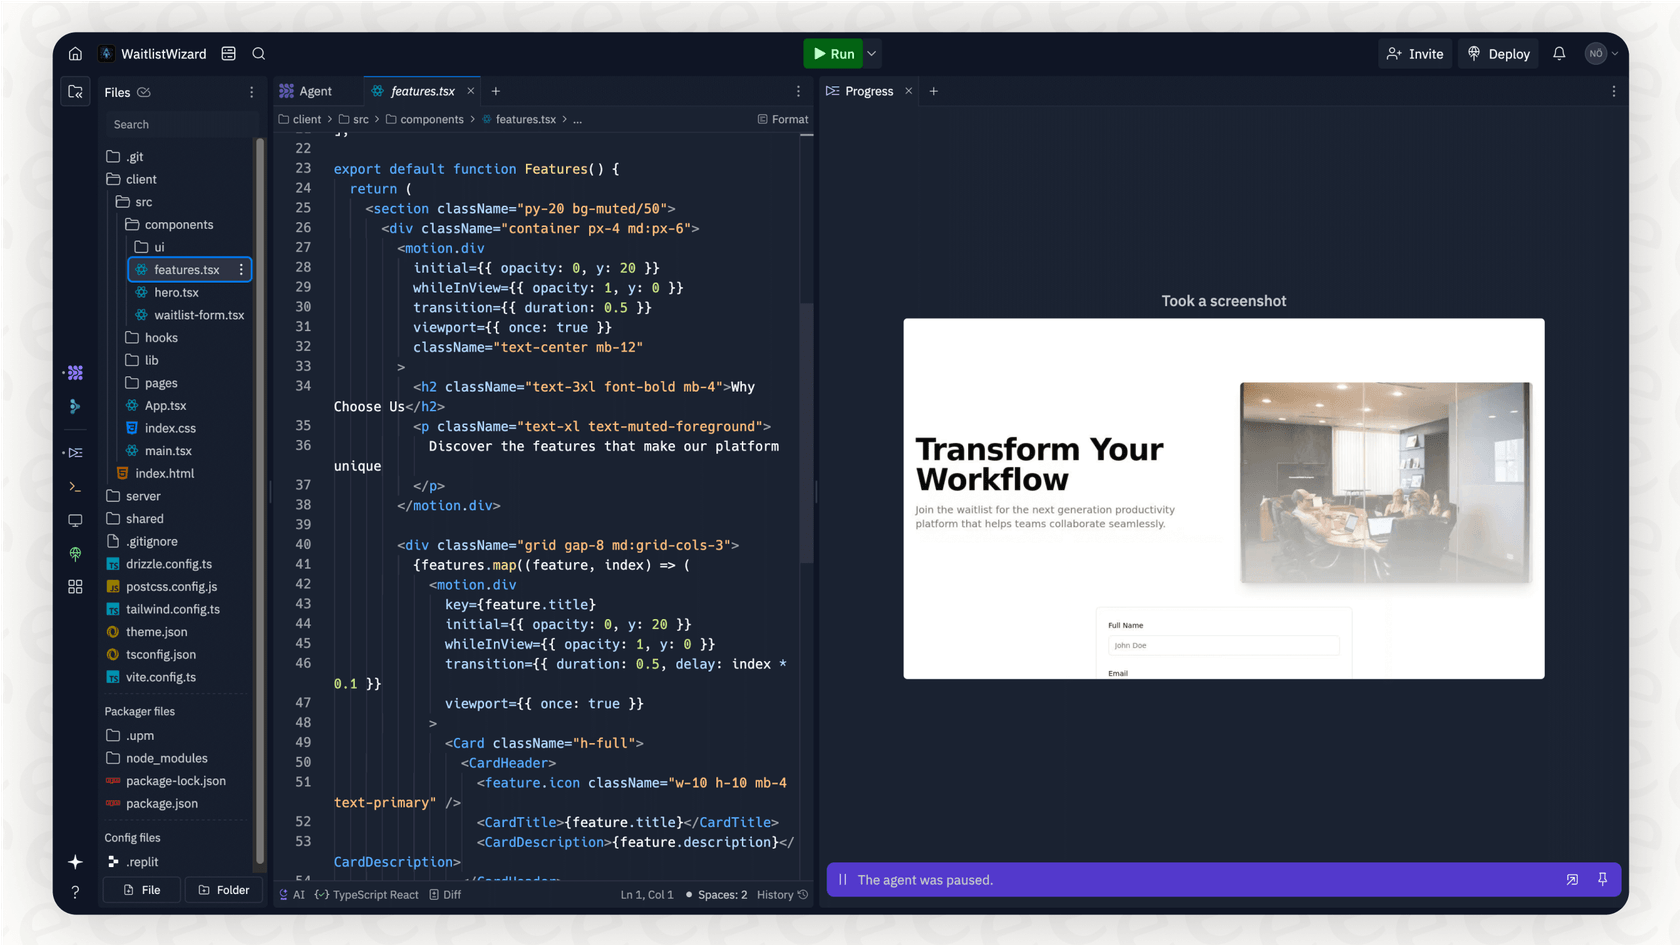Pin the paused agent notification banner

click(x=1603, y=880)
